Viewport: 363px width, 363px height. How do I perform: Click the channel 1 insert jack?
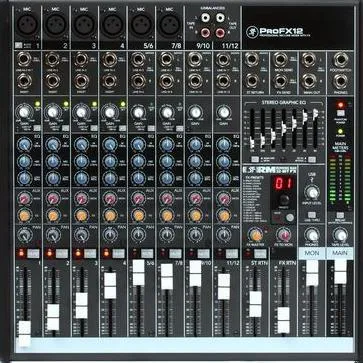pyautogui.click(x=24, y=81)
